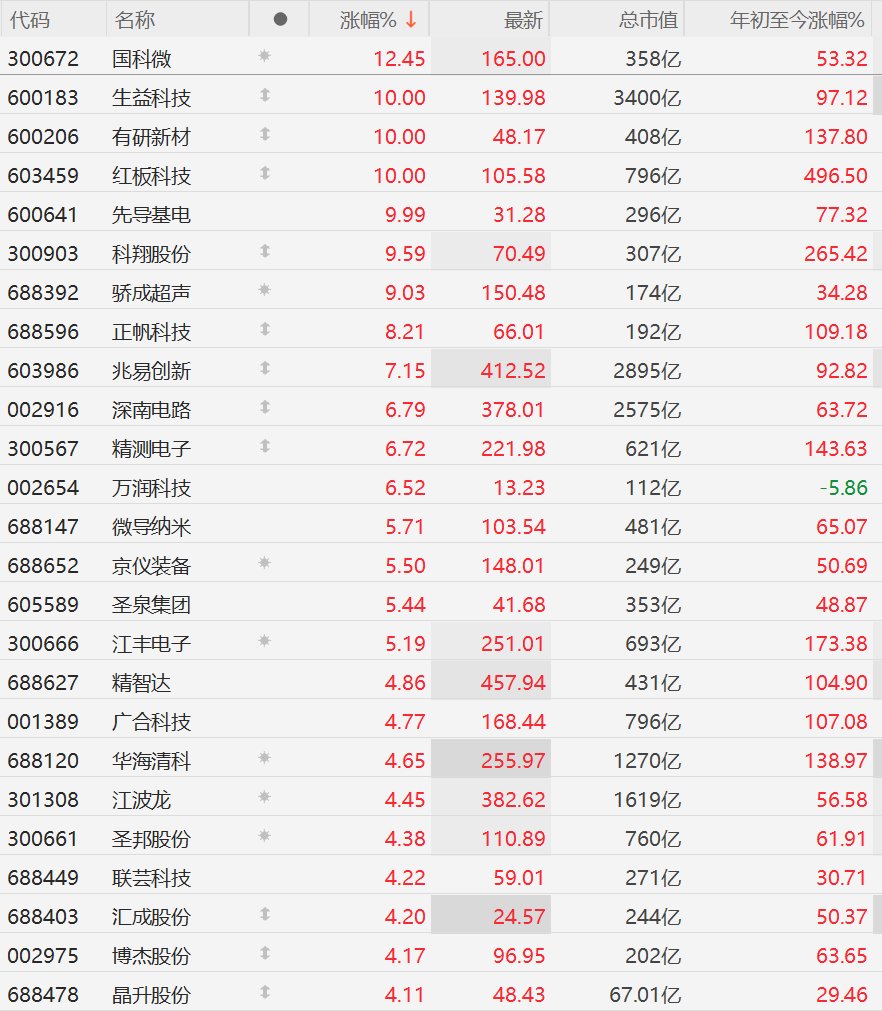Click year-to-date gain 265.42
Image resolution: width=882 pixels, height=1011 pixels.
pos(836,253)
